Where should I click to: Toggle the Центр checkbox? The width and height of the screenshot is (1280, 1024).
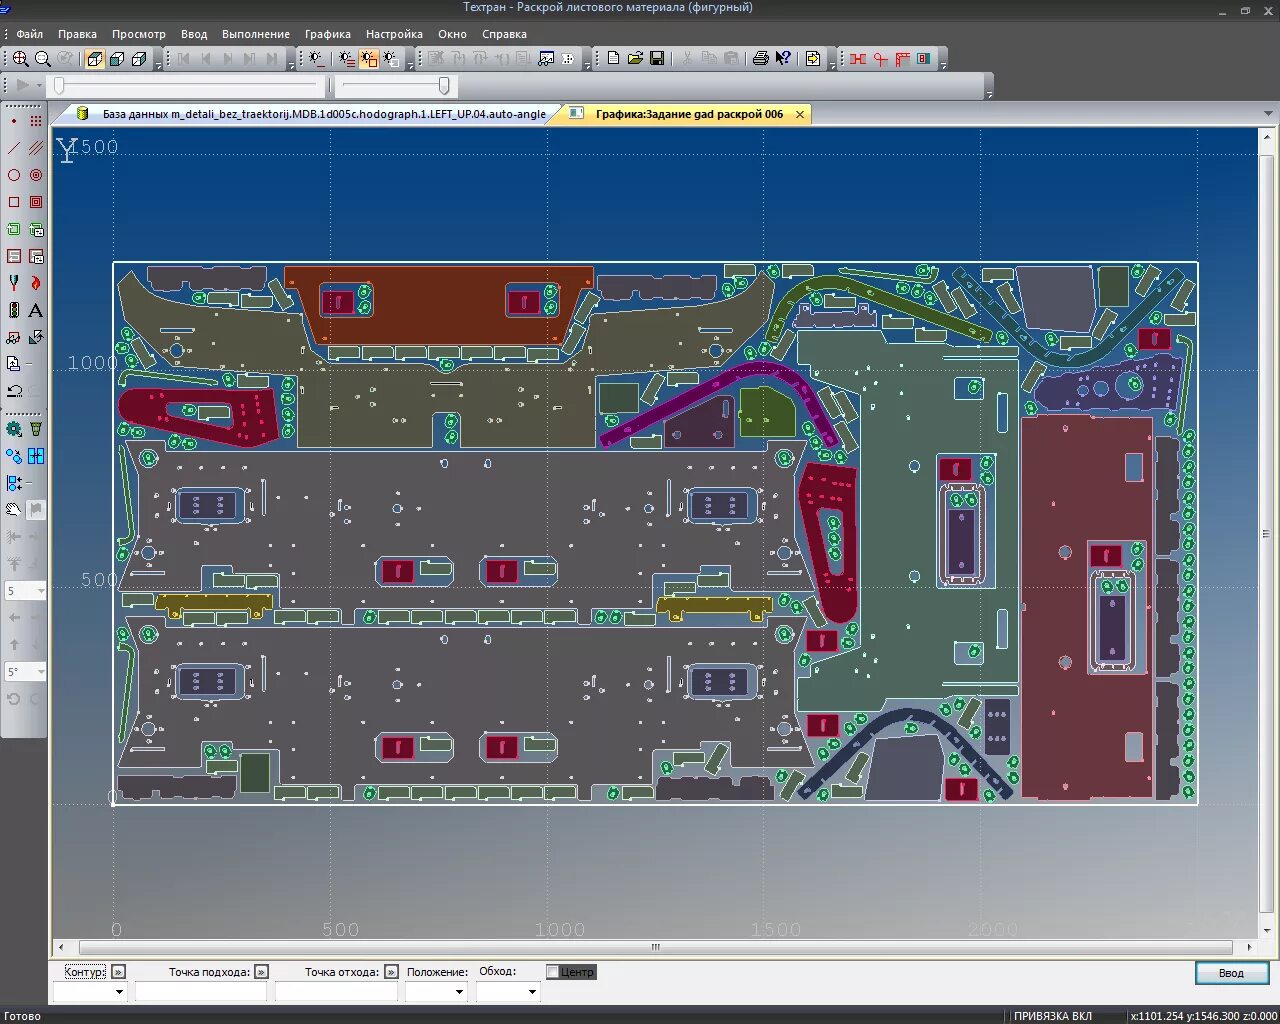click(553, 972)
